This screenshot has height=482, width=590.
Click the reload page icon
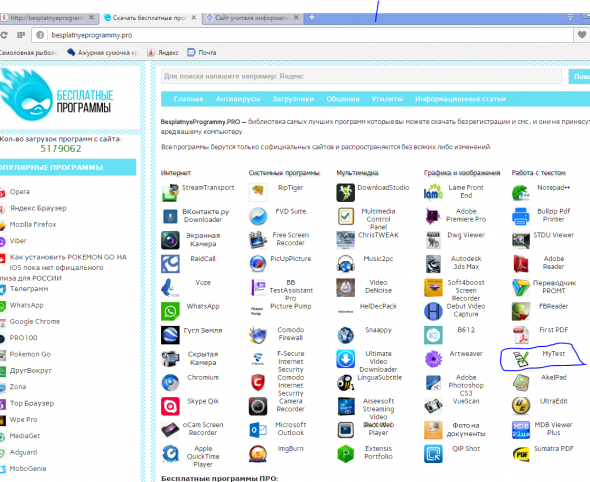tap(4, 35)
